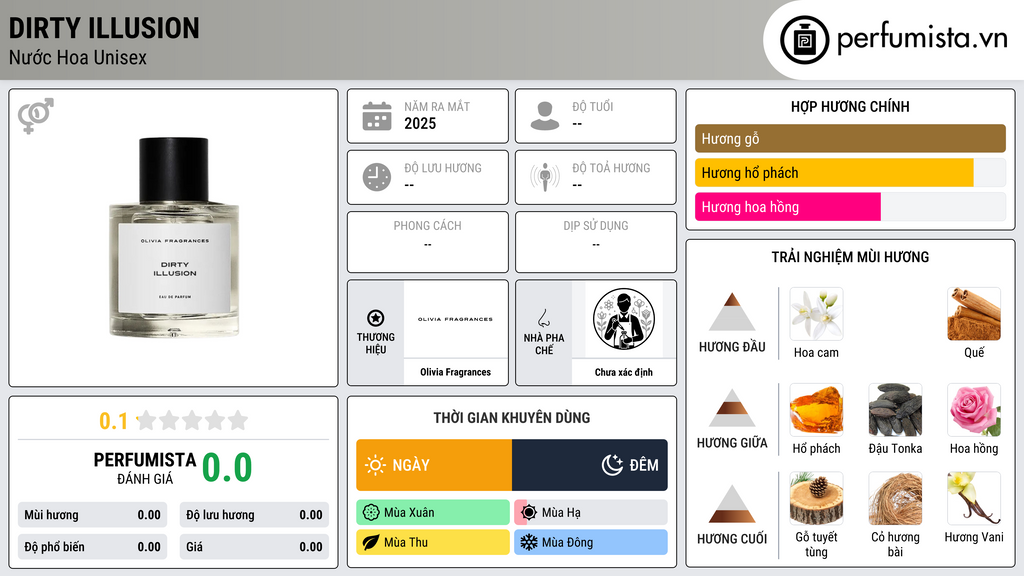Click the snowflake icon for Mùa Đông
This screenshot has height=576, width=1024.
click(529, 542)
